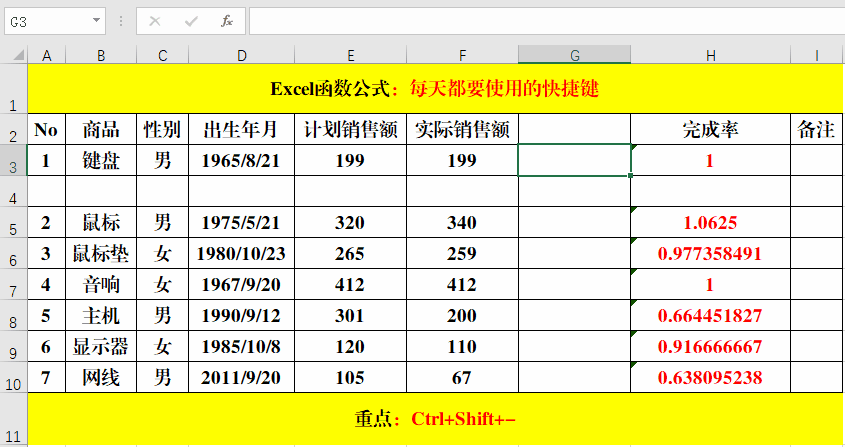Image resolution: width=845 pixels, height=447 pixels.
Task: Click the cell containing '鼠标垫'
Action: [101, 253]
